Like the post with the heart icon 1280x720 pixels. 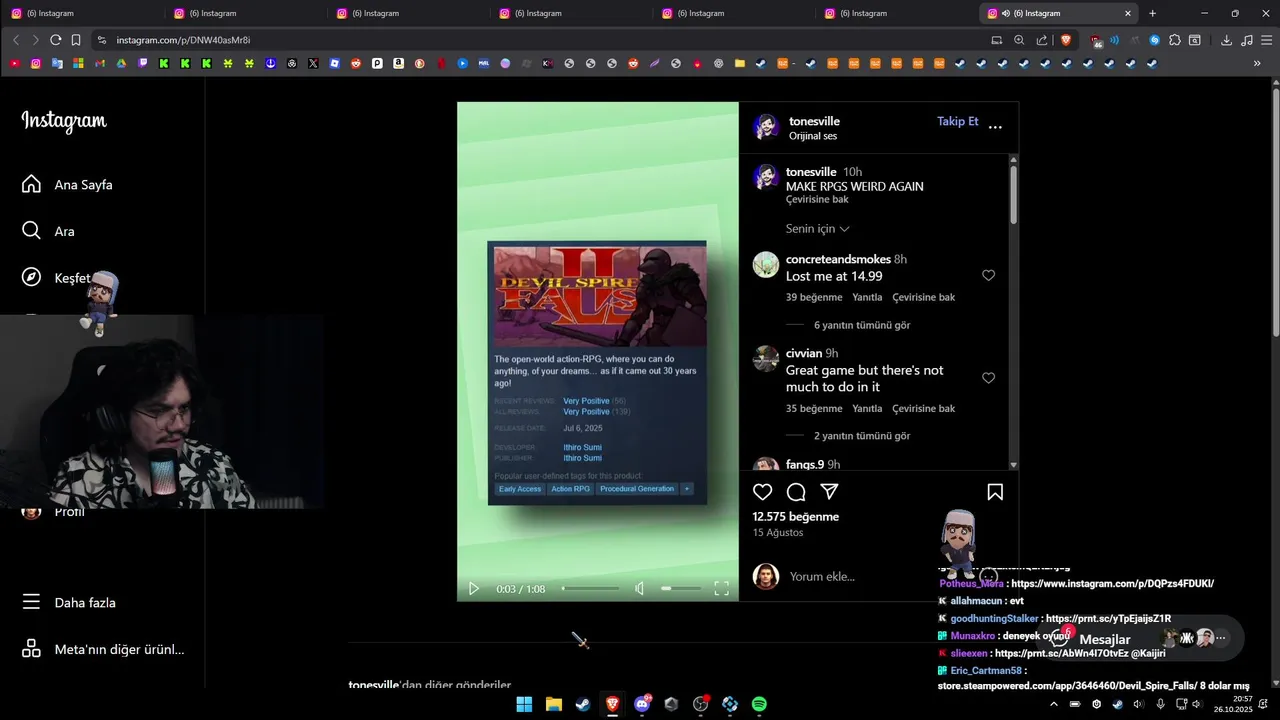(763, 492)
